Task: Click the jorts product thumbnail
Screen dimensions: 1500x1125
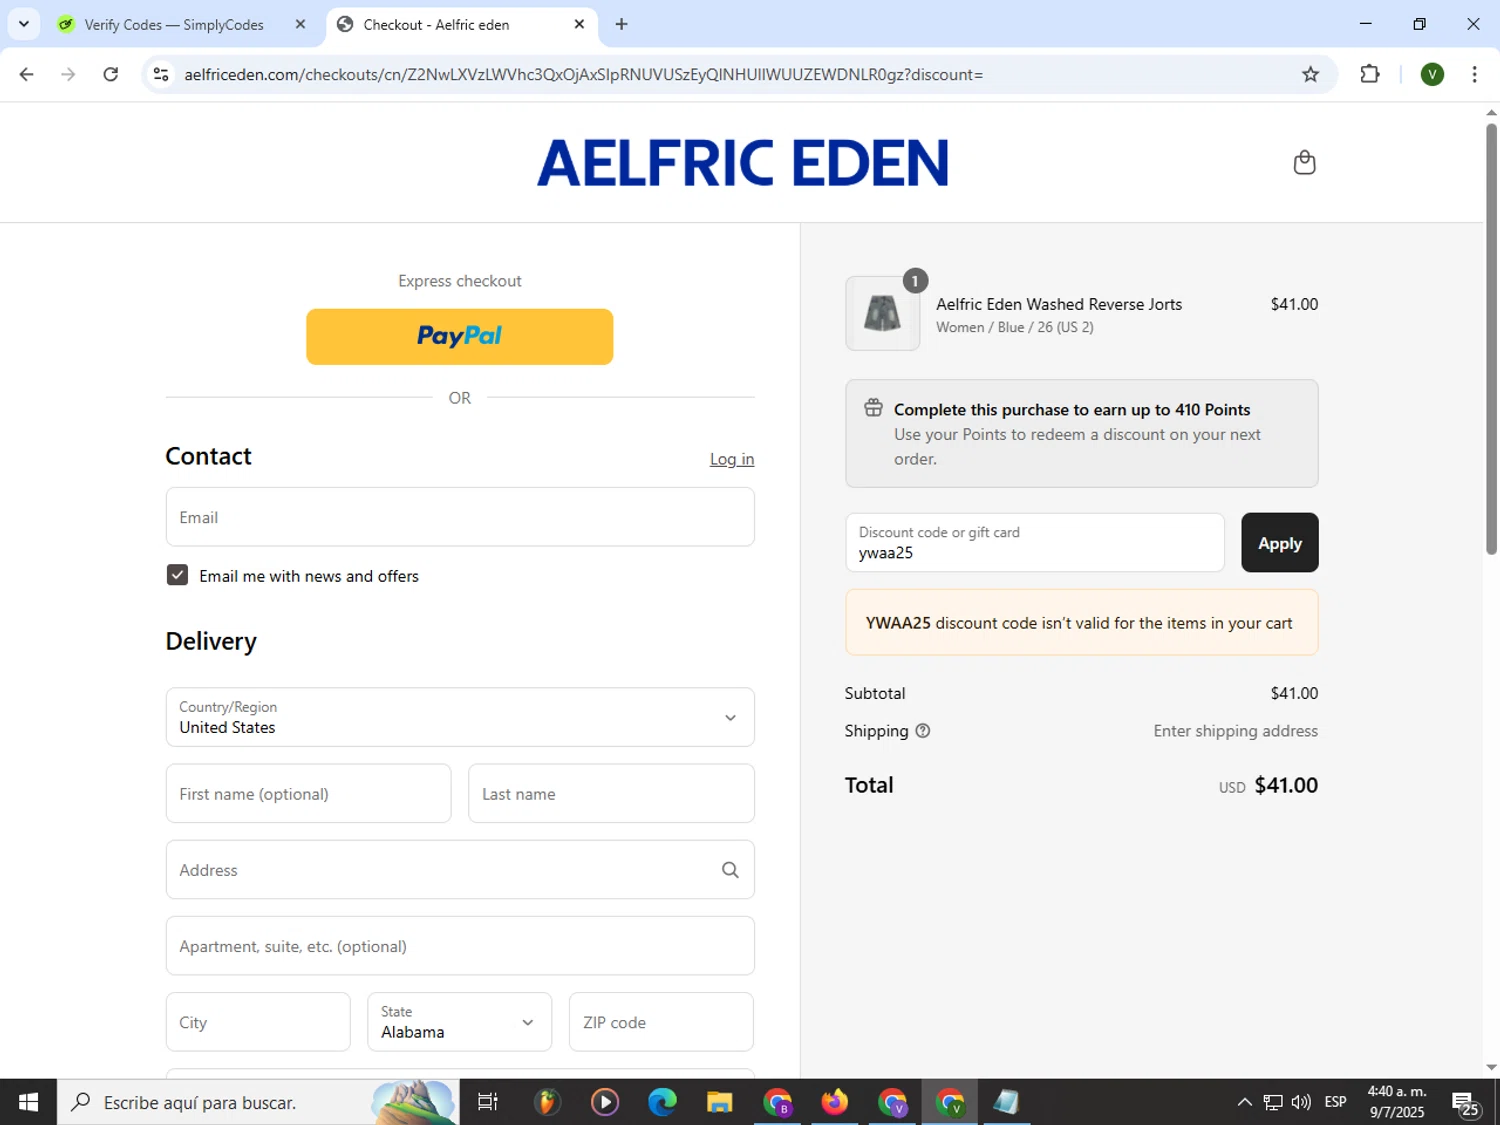Action: point(882,314)
